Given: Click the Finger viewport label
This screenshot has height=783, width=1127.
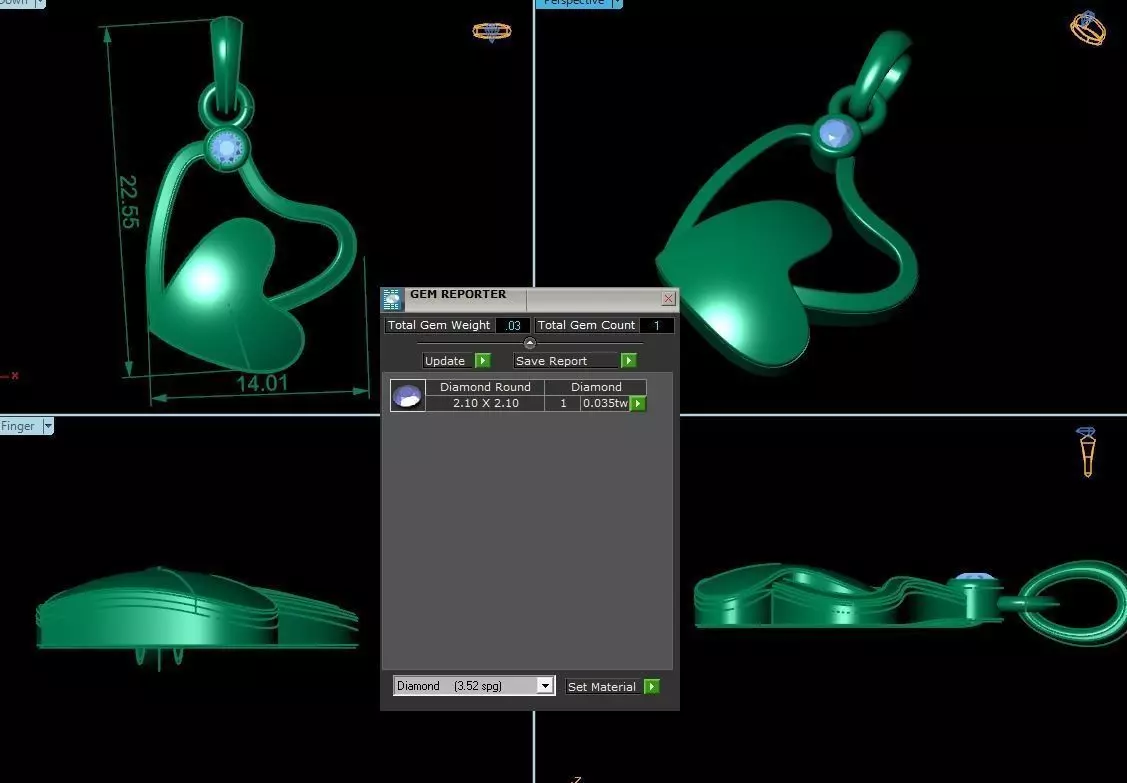Looking at the screenshot, I should coord(18,426).
